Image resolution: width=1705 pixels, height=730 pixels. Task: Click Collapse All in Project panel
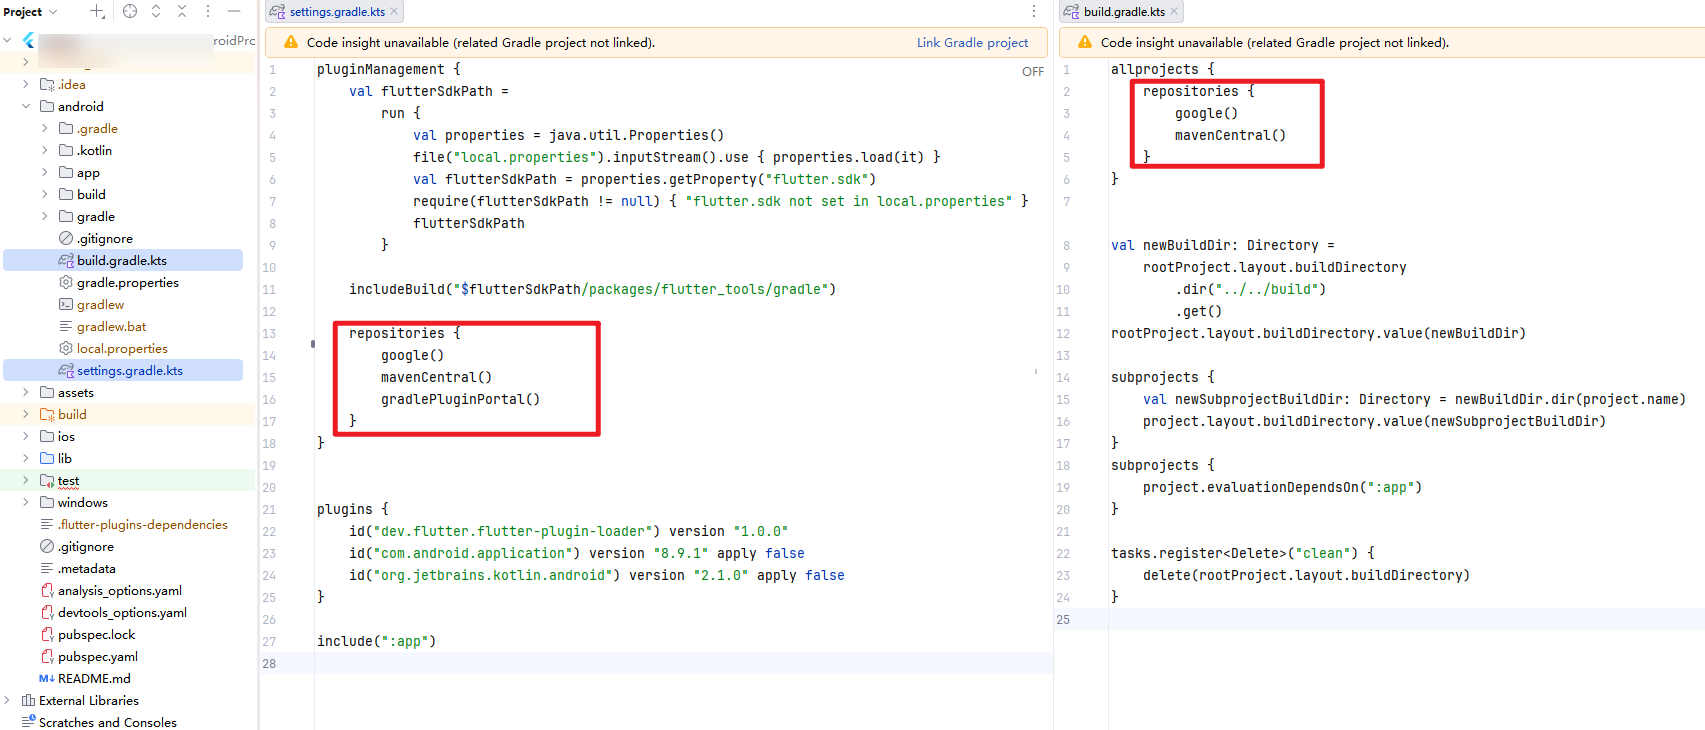182,11
